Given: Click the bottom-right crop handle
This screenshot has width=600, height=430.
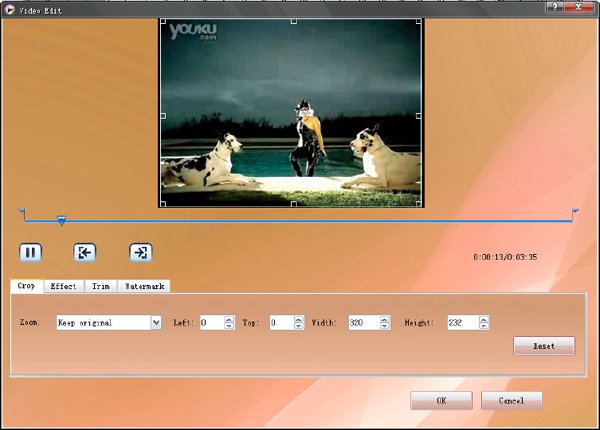Looking at the screenshot, I should coord(419,204).
